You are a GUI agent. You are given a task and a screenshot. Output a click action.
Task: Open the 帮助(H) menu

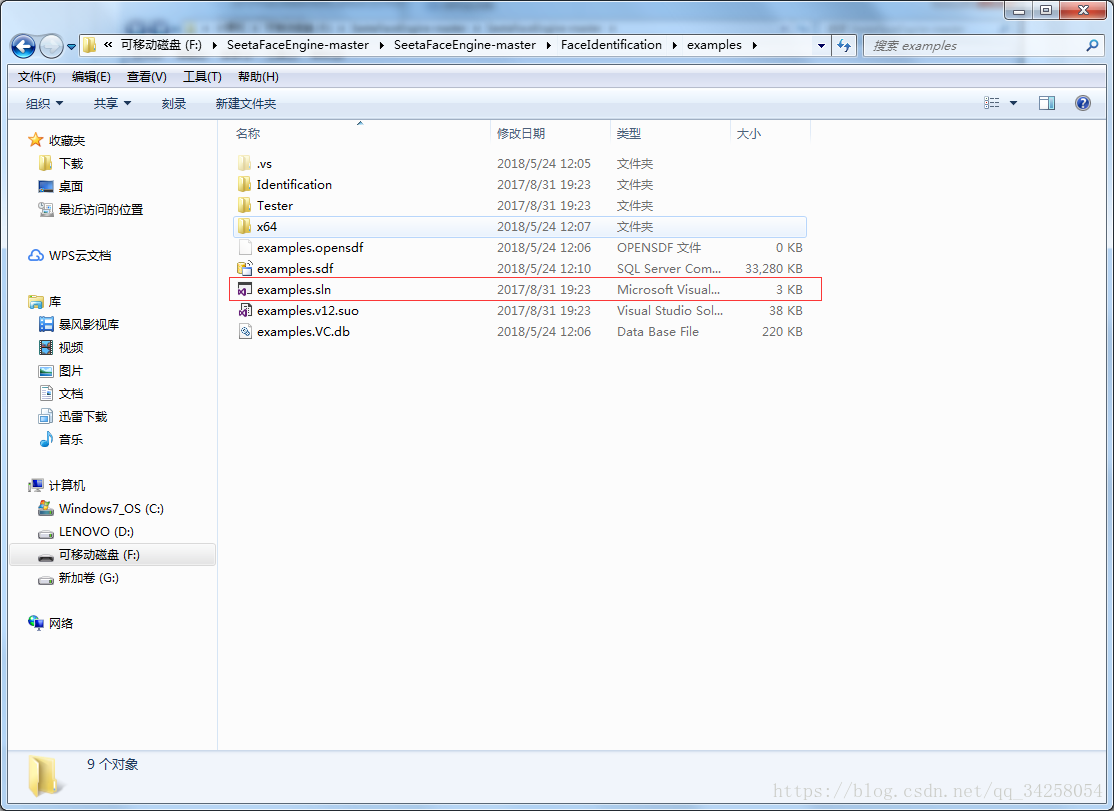pyautogui.click(x=258, y=77)
